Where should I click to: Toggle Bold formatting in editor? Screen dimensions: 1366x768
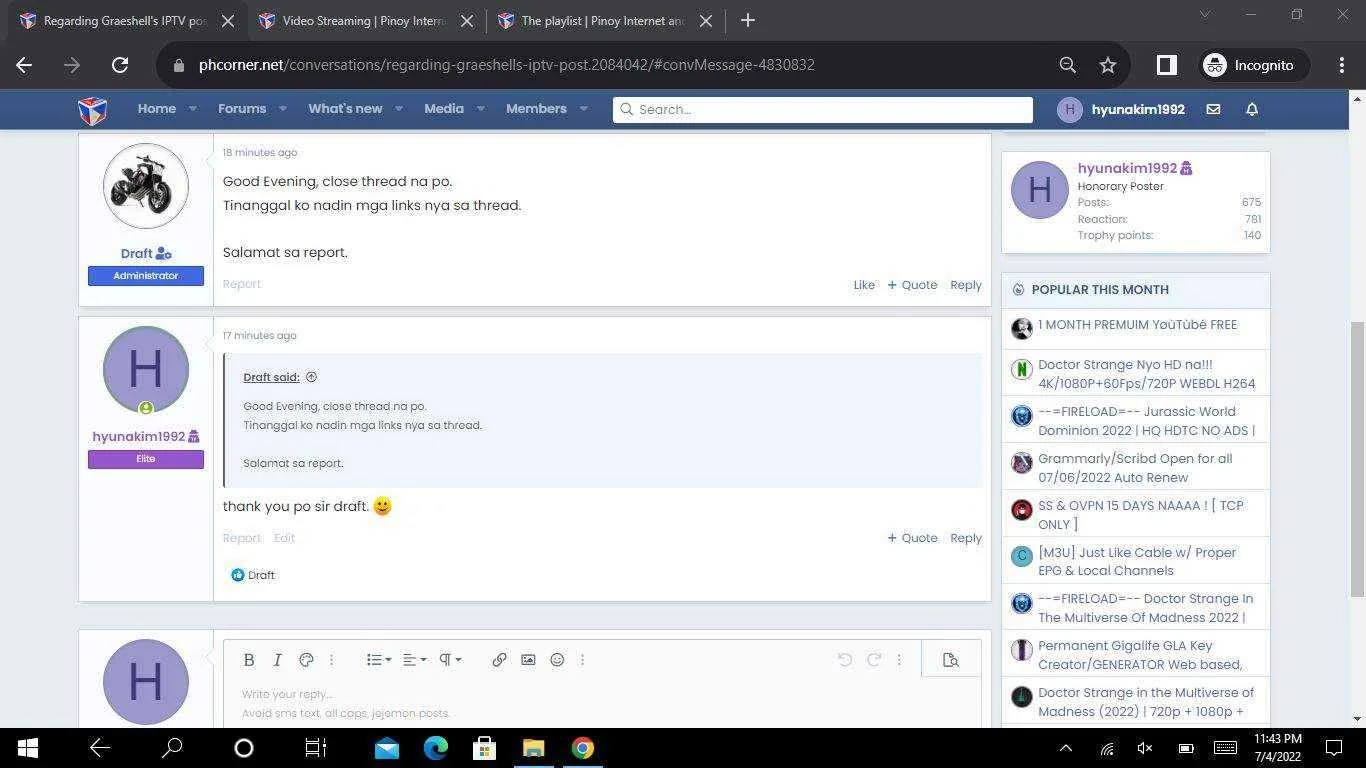[x=249, y=660]
